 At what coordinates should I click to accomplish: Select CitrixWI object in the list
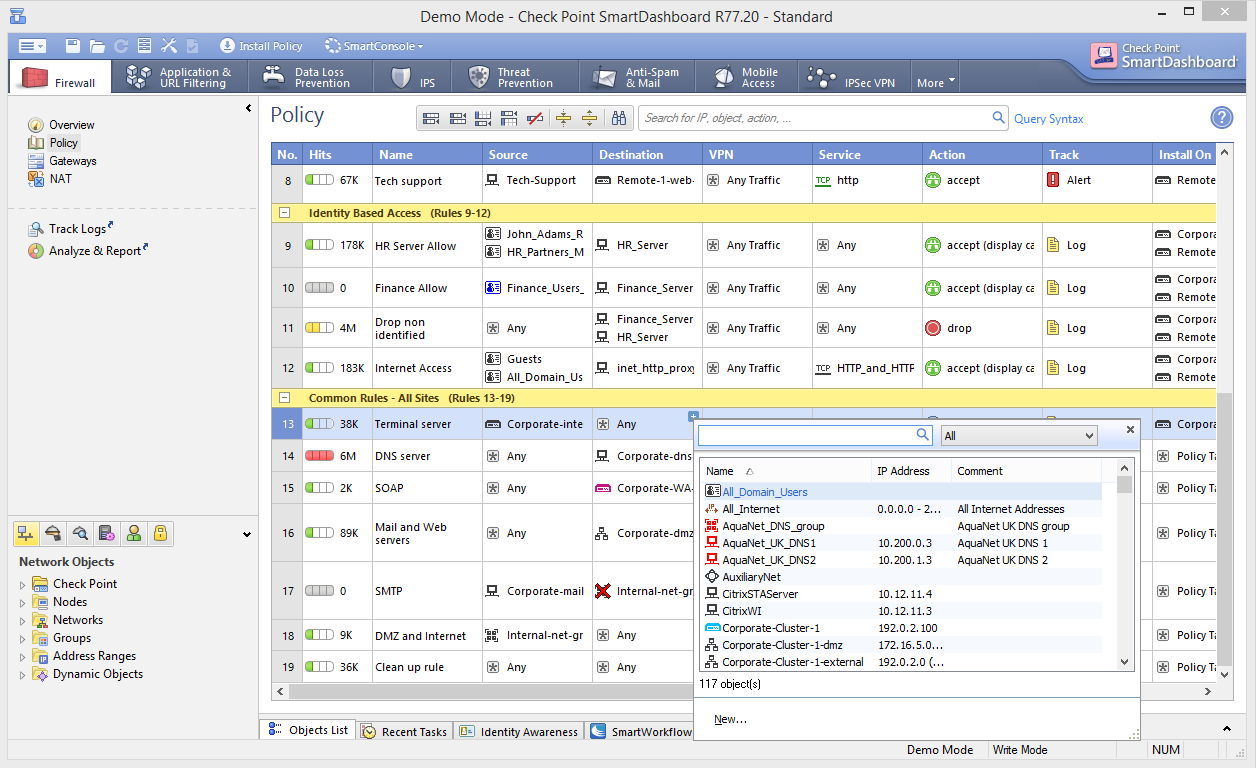[x=744, y=611]
